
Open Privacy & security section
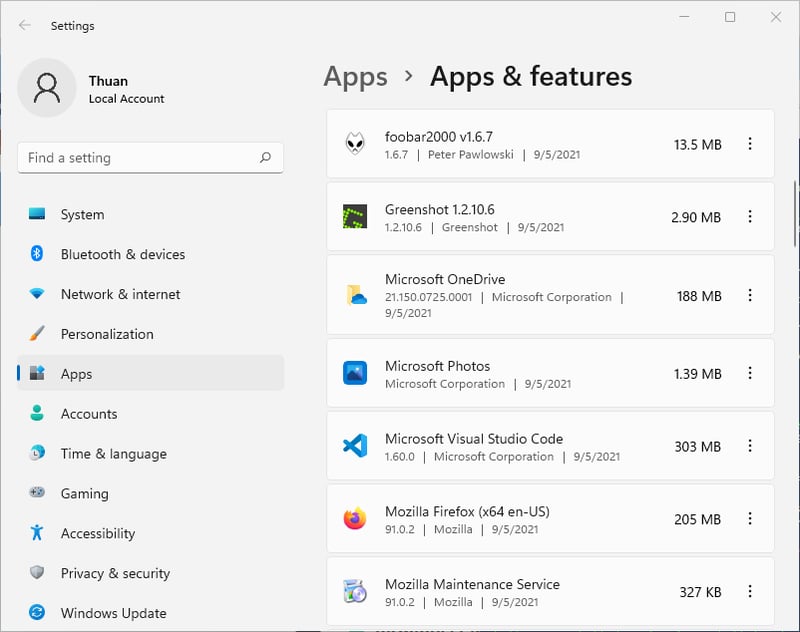(115, 573)
